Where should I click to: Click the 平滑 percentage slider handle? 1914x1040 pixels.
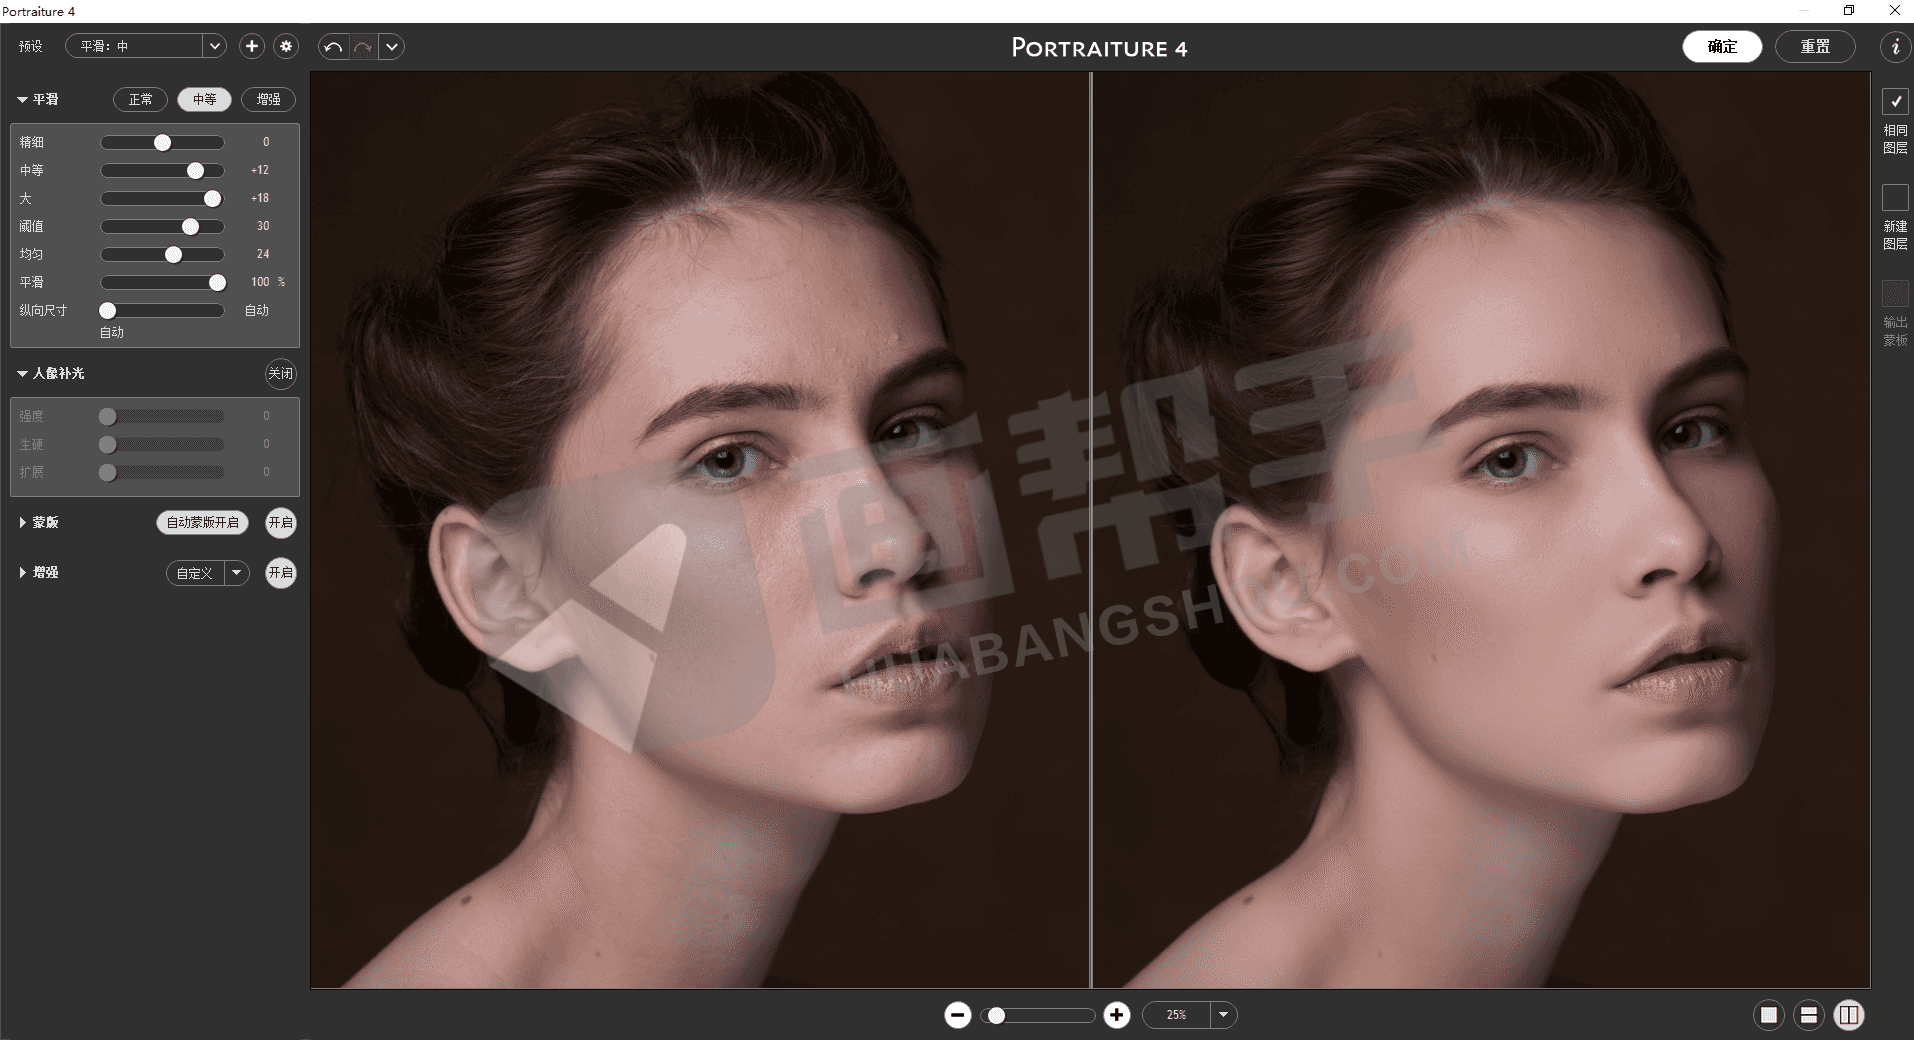(217, 283)
